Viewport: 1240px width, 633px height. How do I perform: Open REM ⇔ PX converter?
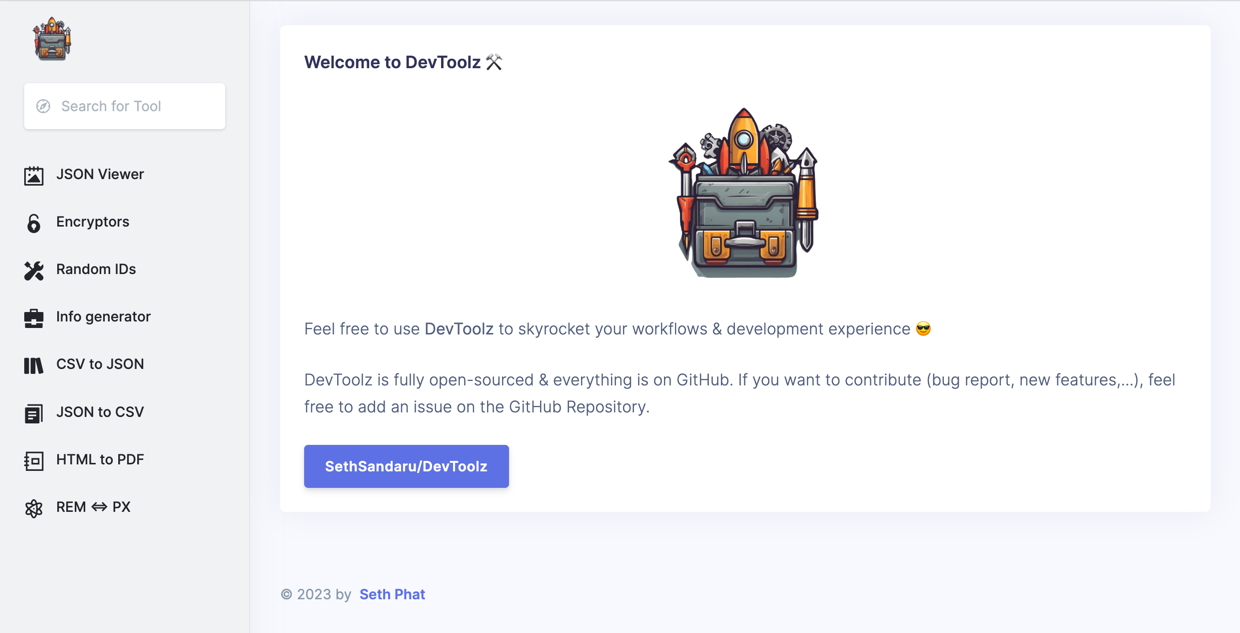93,507
